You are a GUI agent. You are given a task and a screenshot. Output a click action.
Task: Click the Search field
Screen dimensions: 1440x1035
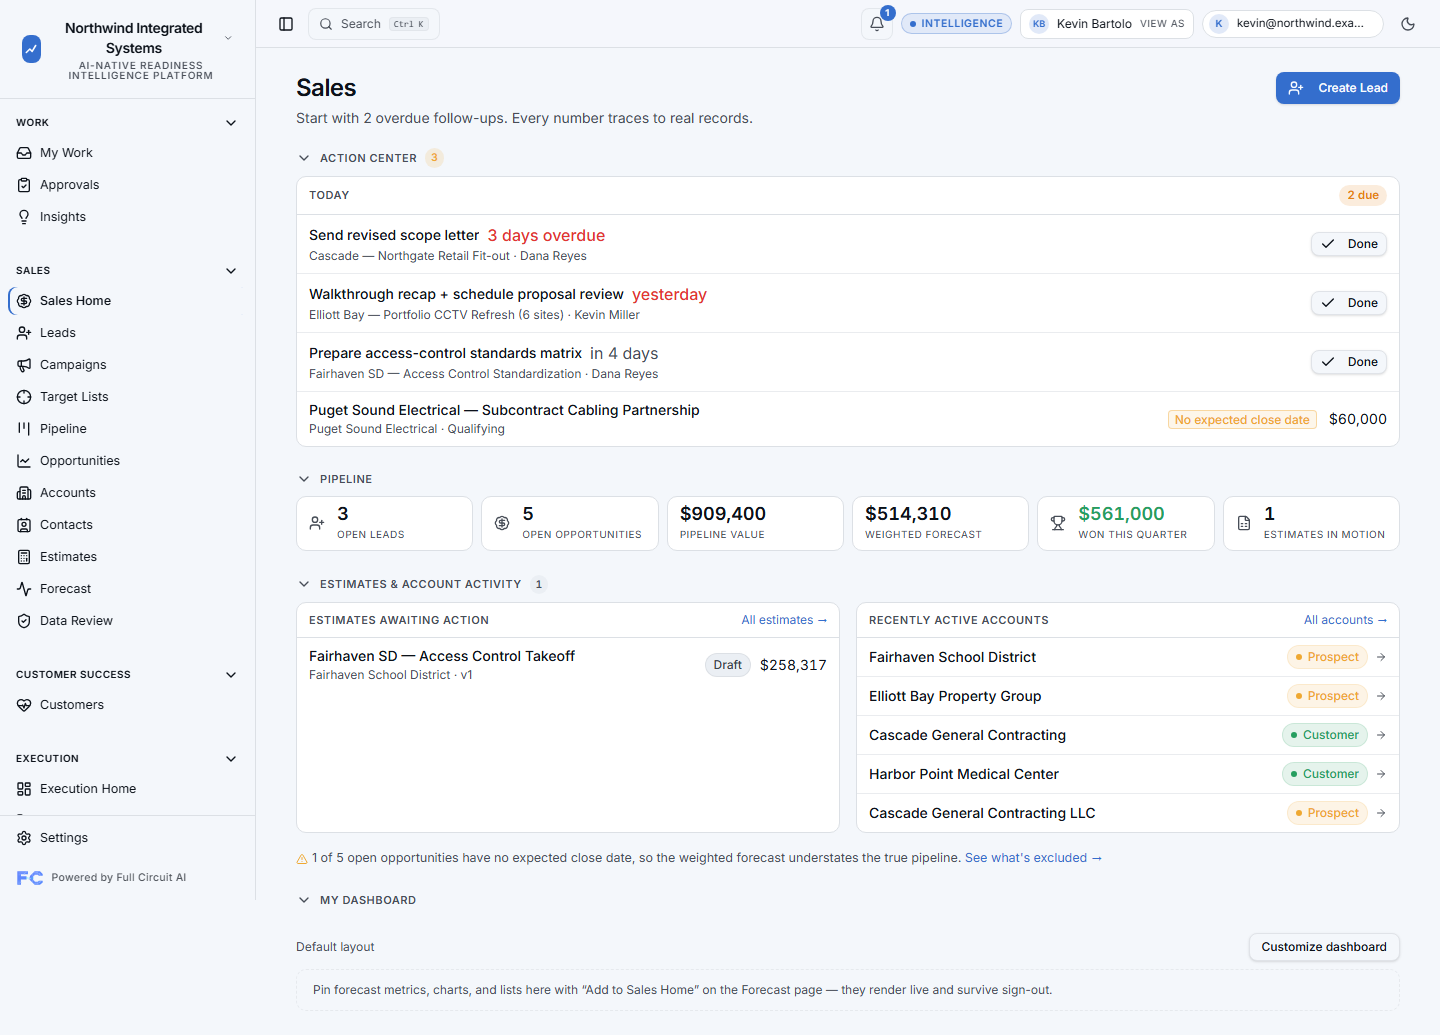pyautogui.click(x=374, y=24)
